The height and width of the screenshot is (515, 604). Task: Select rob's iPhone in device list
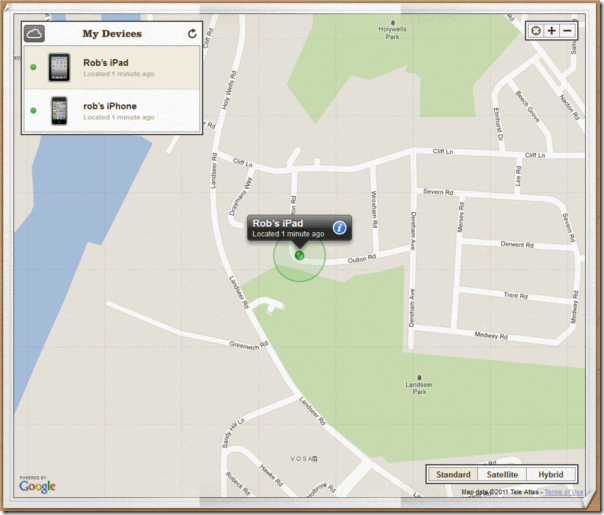[x=112, y=111]
